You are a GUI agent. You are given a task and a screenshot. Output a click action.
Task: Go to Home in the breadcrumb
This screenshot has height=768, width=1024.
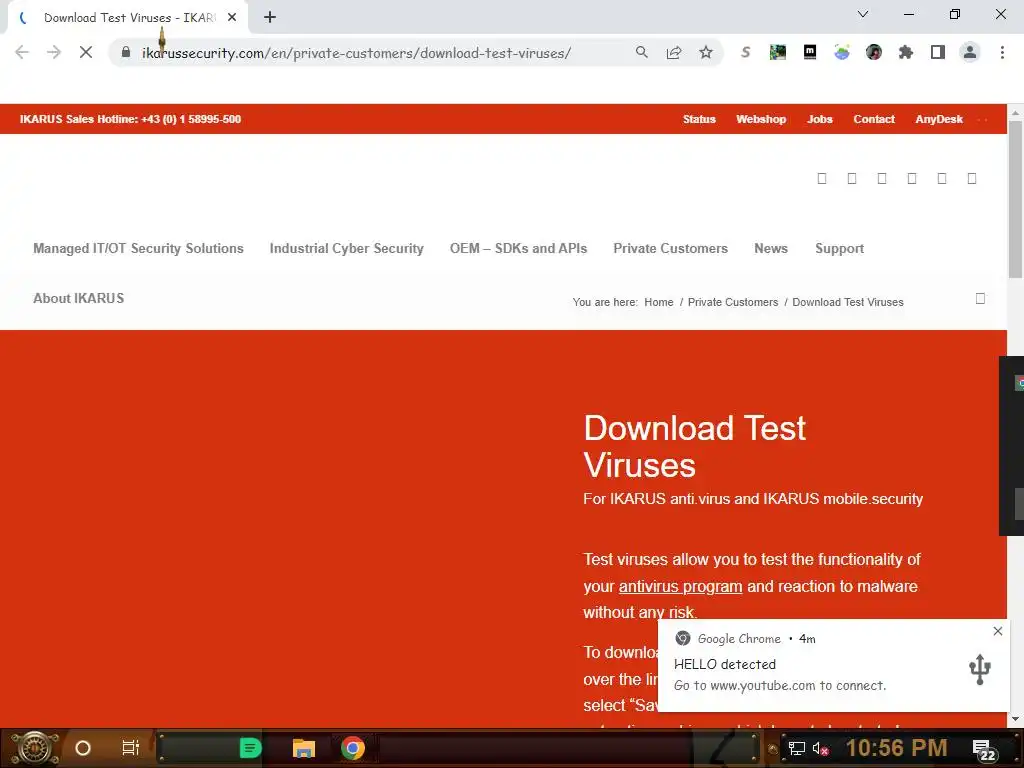[x=658, y=302]
